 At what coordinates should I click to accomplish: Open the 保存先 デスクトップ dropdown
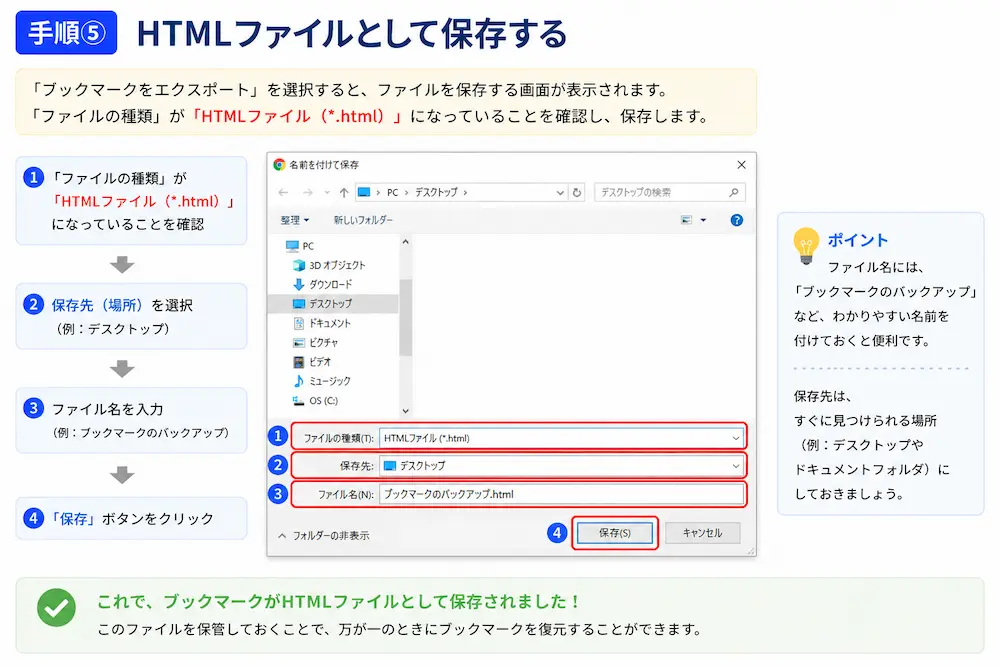coord(561,466)
